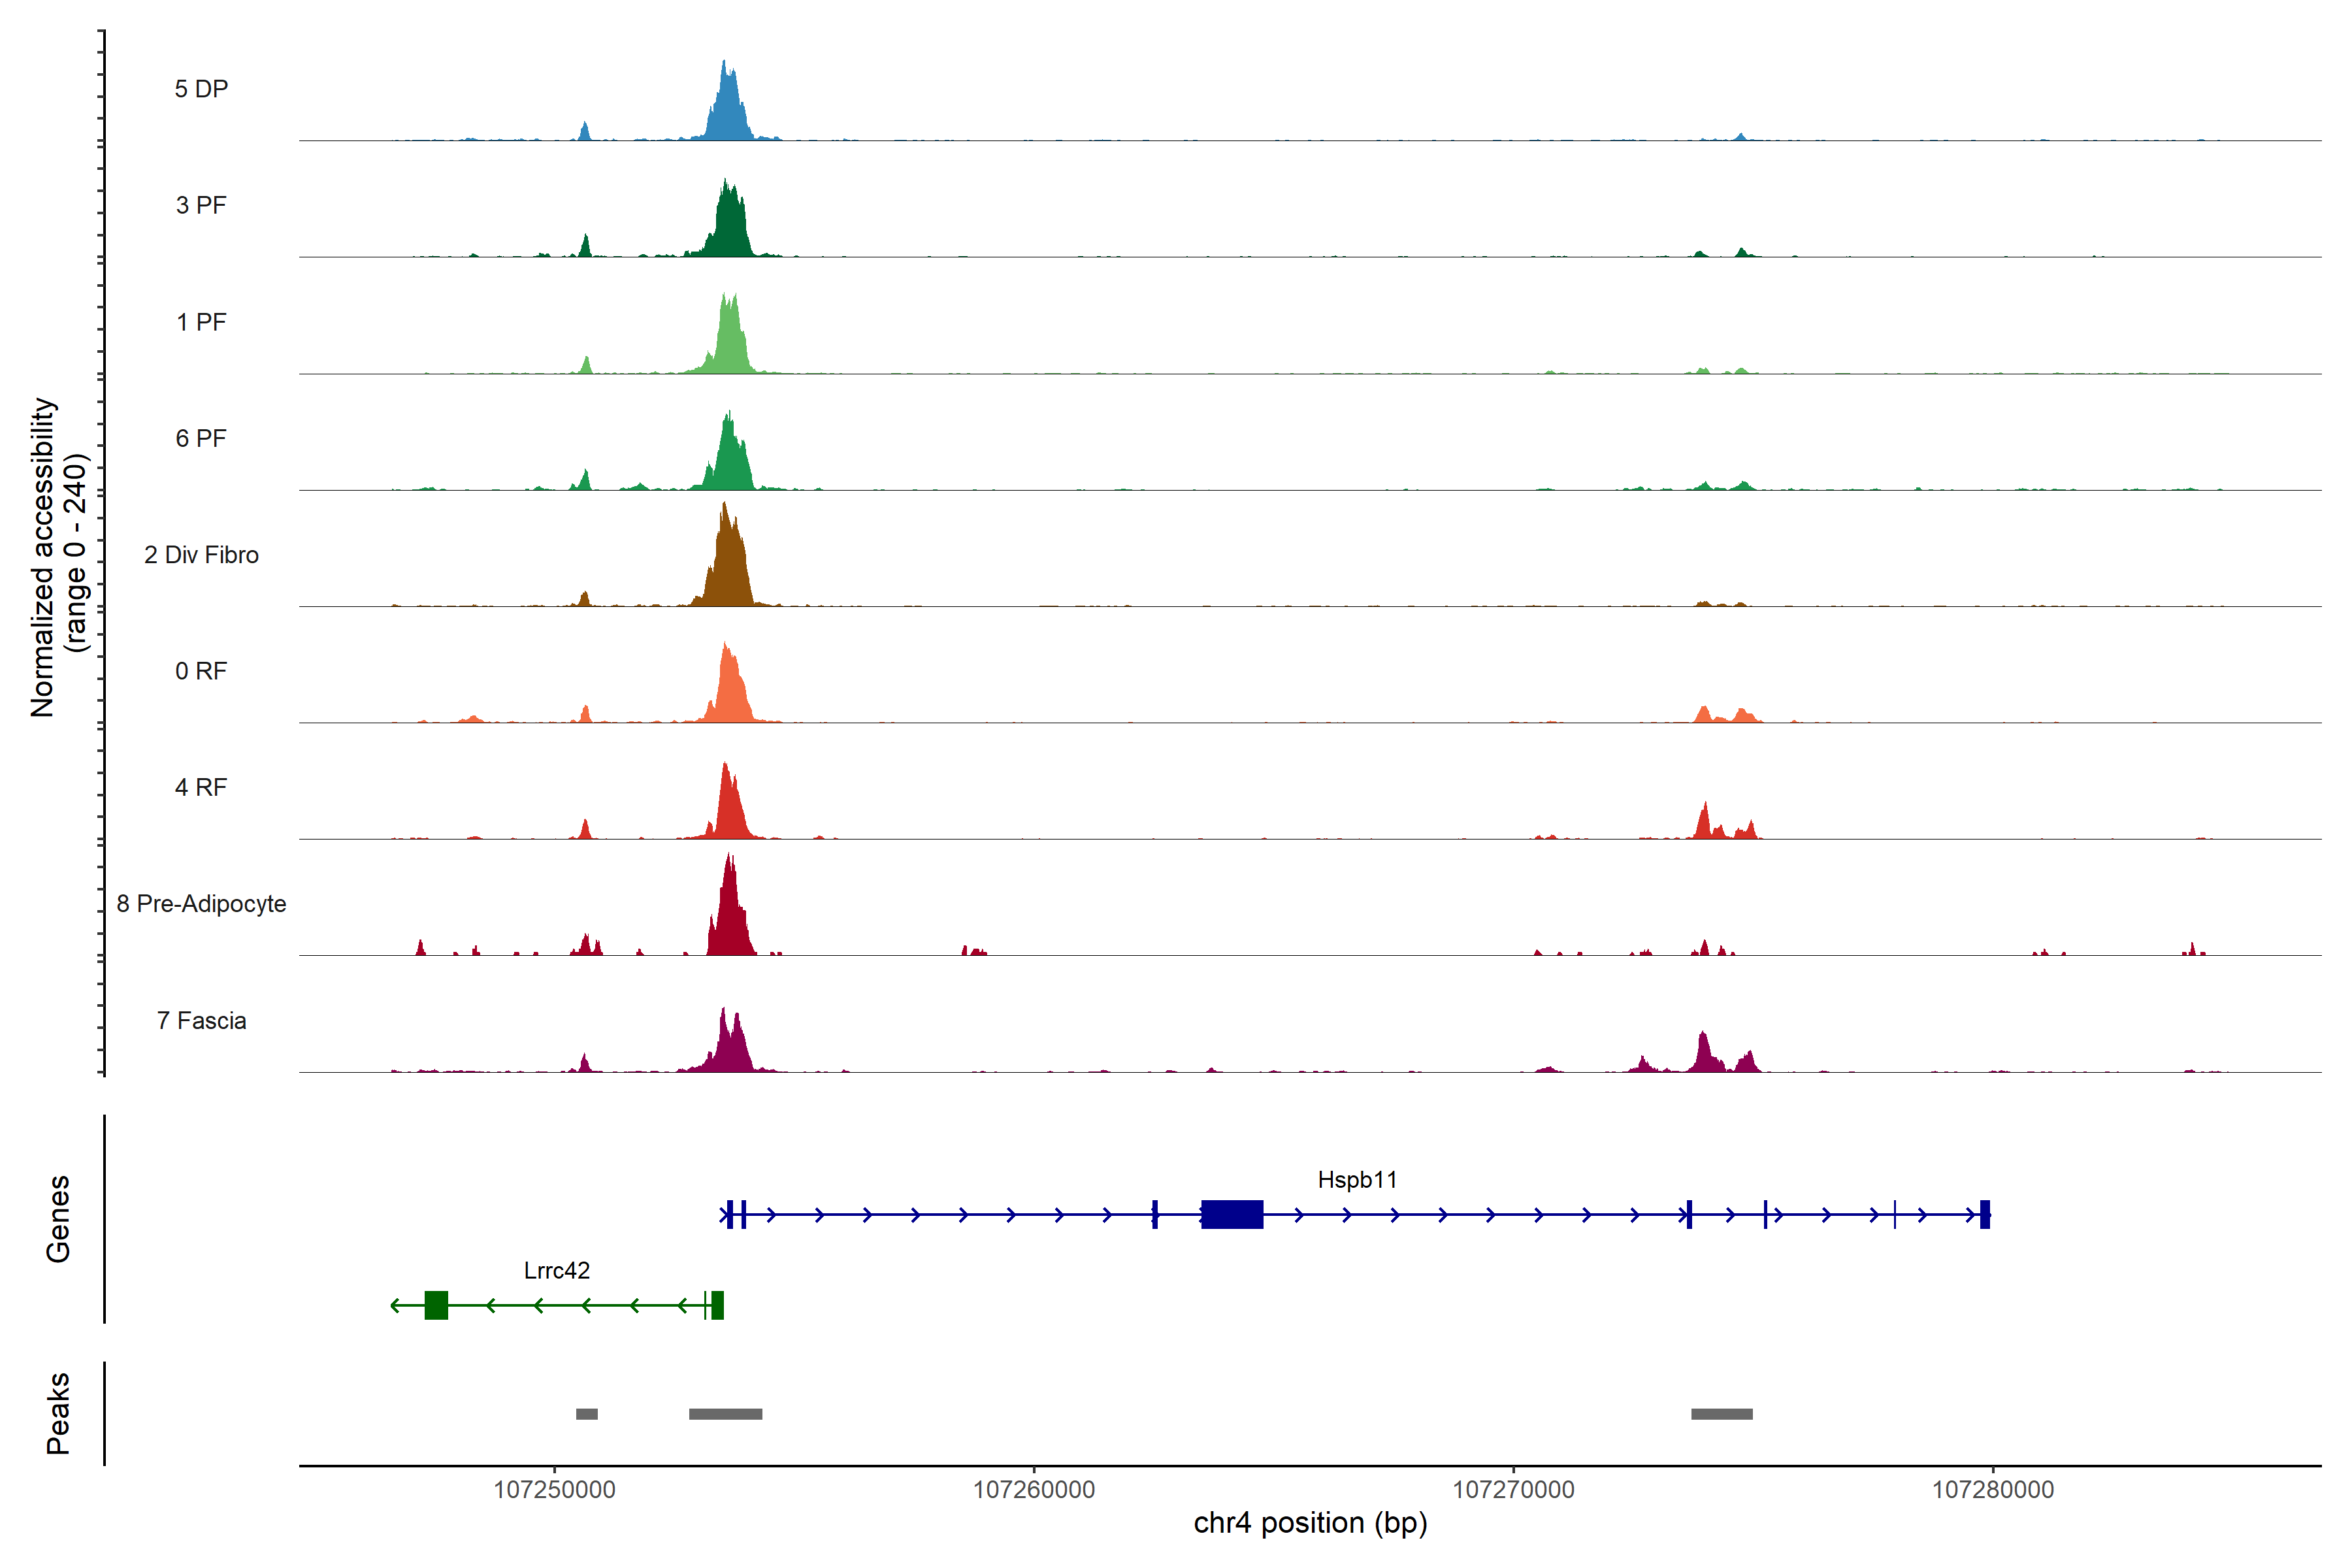
Task: Click the Lrrc42 gene label
Action: [x=557, y=1271]
